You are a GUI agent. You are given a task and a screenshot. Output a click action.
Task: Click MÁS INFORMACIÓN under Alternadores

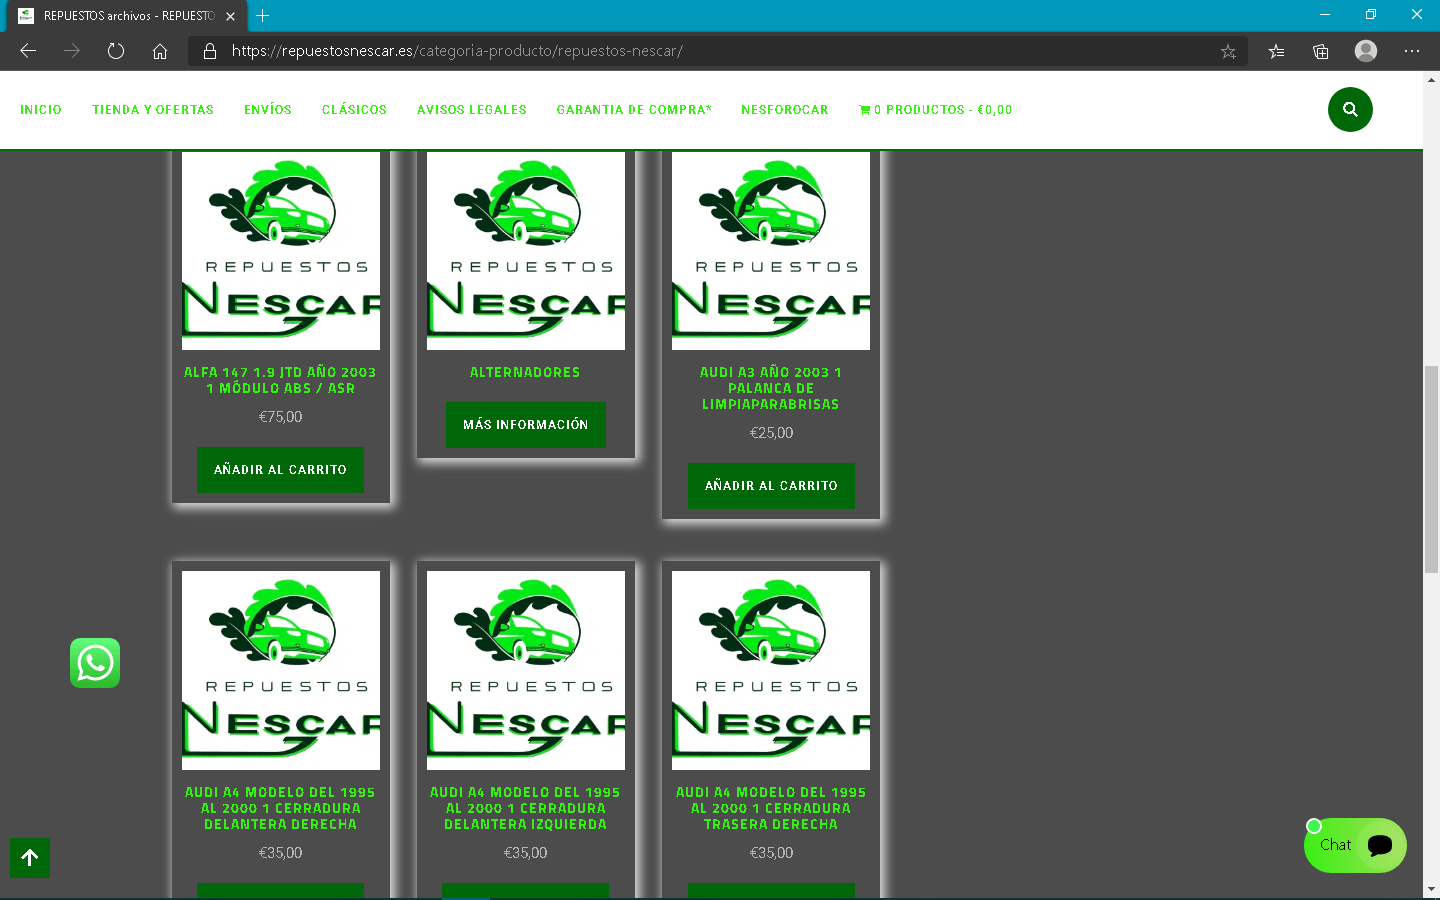tap(526, 425)
